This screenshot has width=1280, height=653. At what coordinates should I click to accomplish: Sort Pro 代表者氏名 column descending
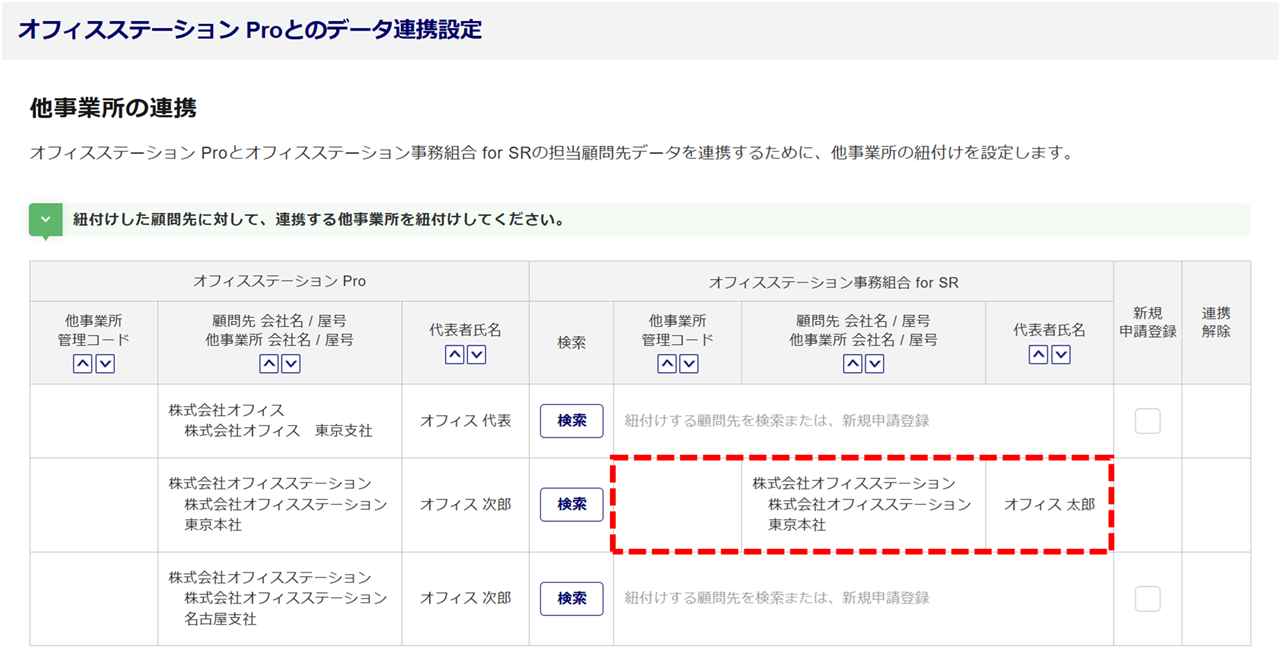[477, 354]
